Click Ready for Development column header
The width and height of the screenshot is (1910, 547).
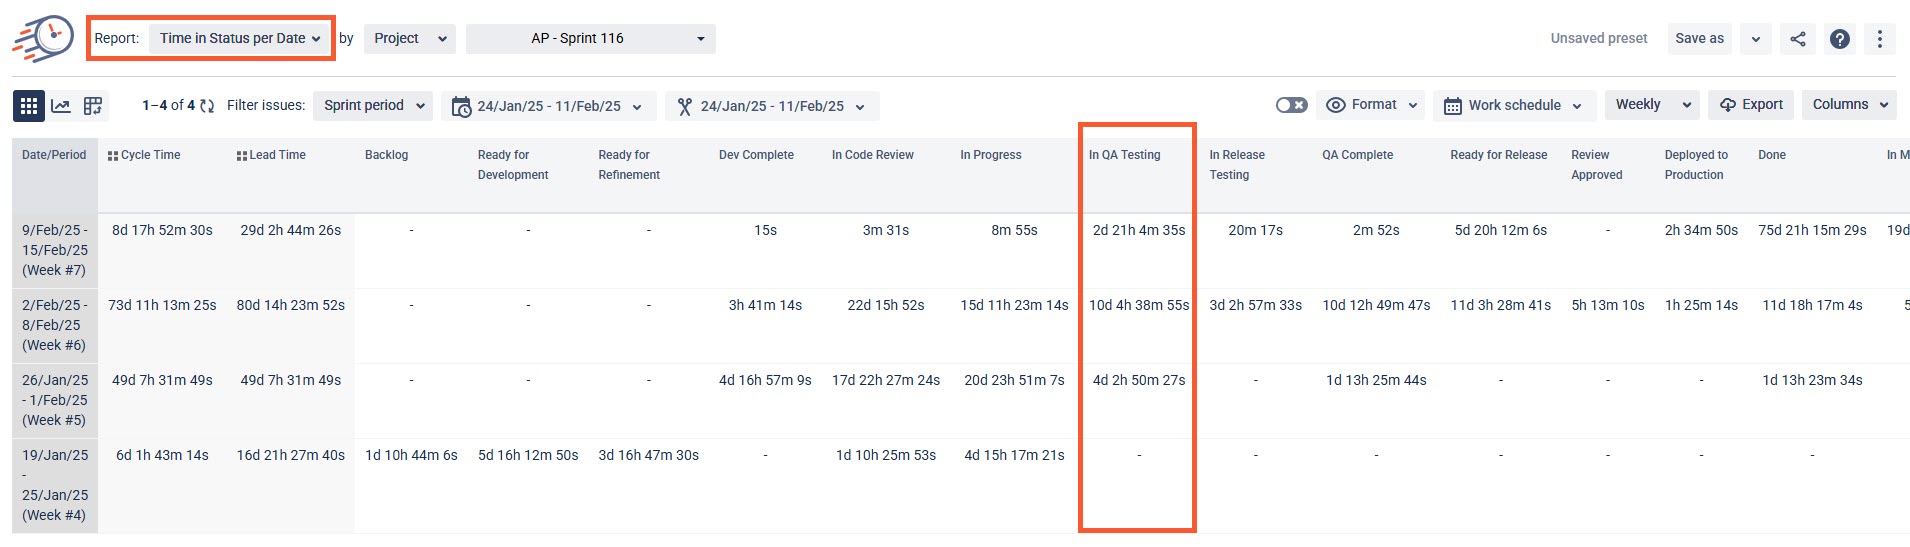pos(513,165)
